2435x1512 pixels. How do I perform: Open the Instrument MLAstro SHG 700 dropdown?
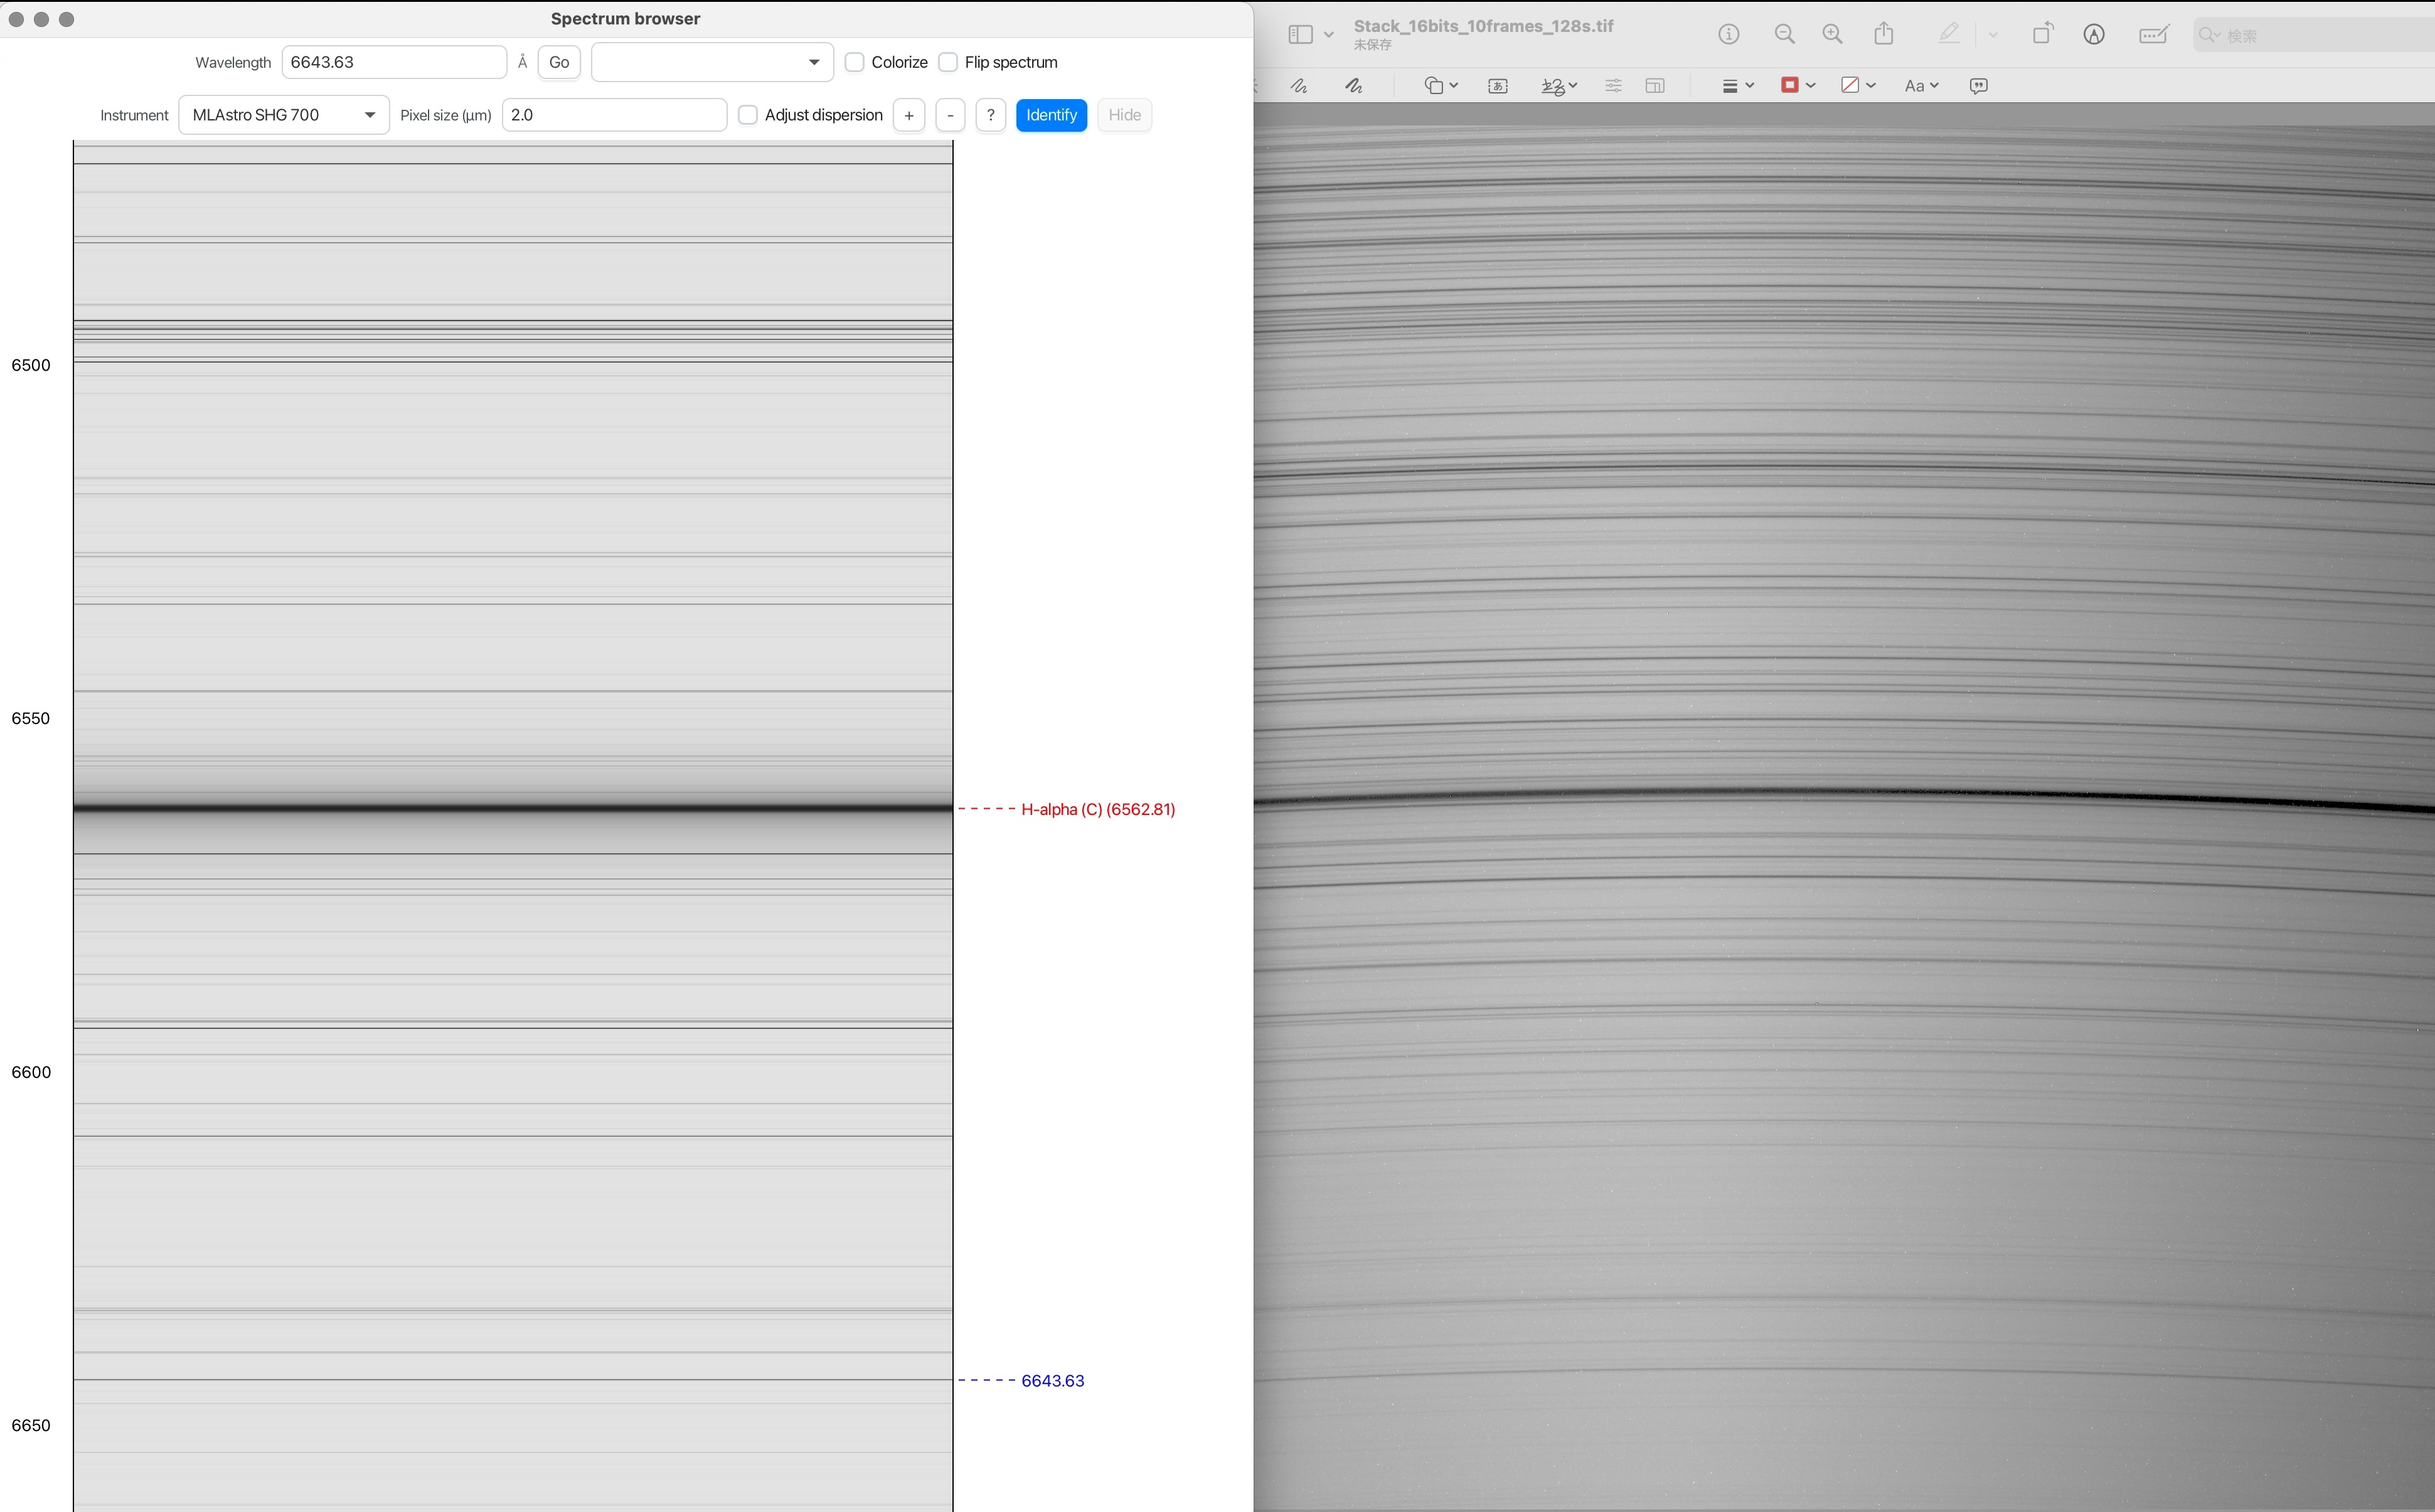point(284,115)
